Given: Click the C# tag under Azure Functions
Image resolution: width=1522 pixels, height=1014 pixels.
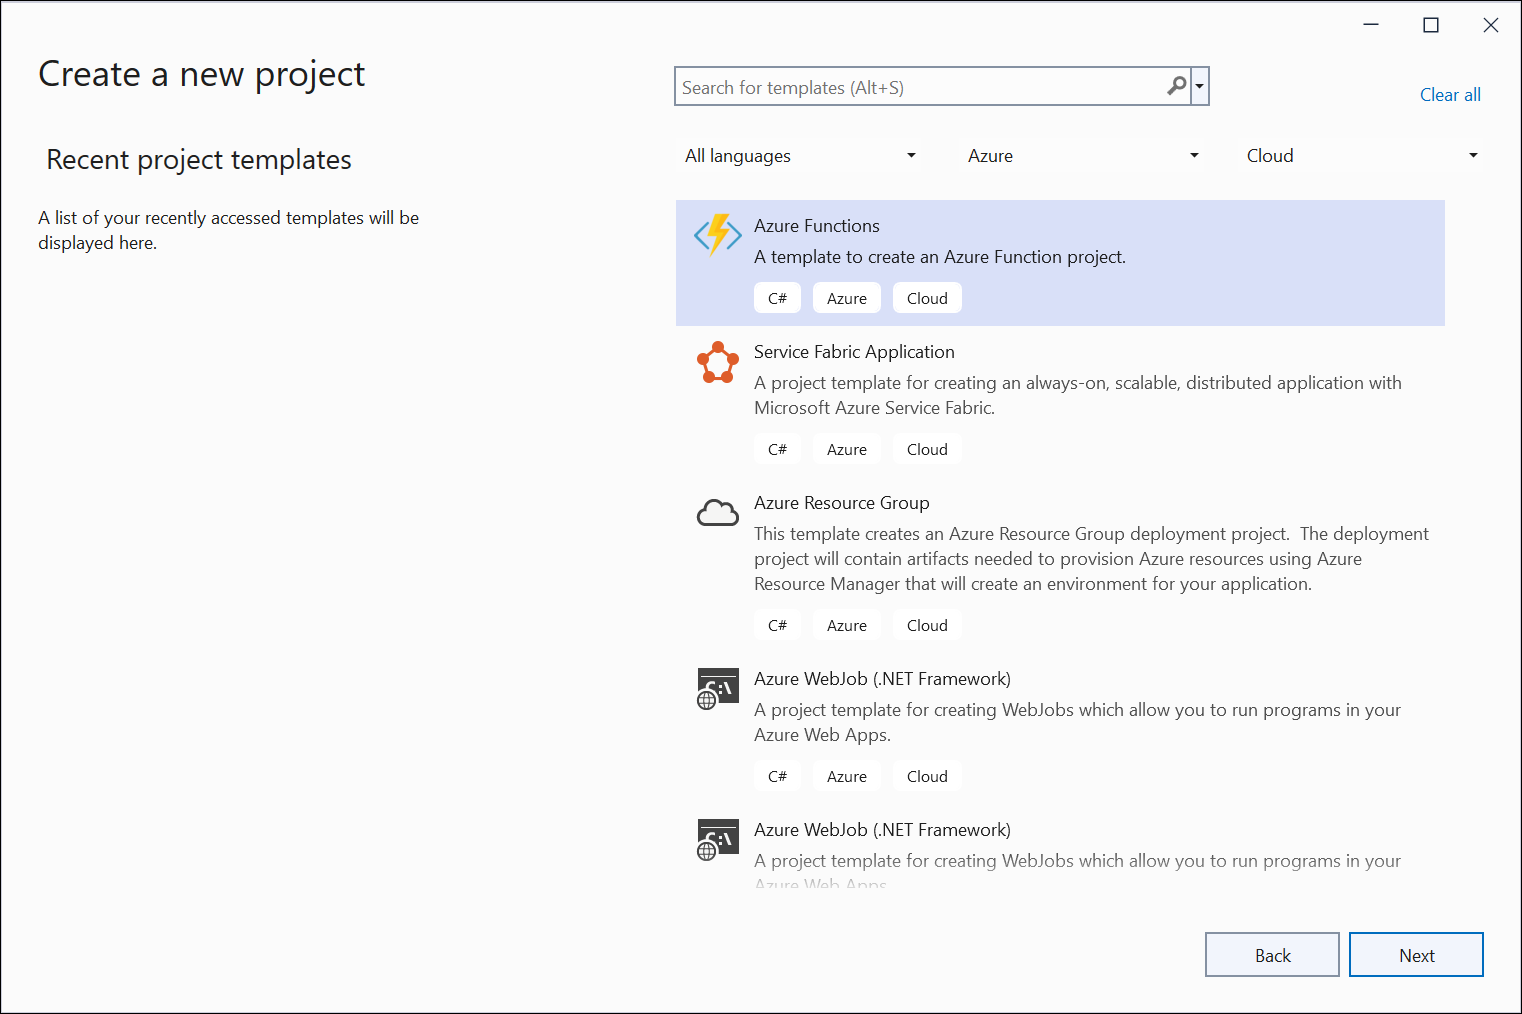Looking at the screenshot, I should click(777, 299).
